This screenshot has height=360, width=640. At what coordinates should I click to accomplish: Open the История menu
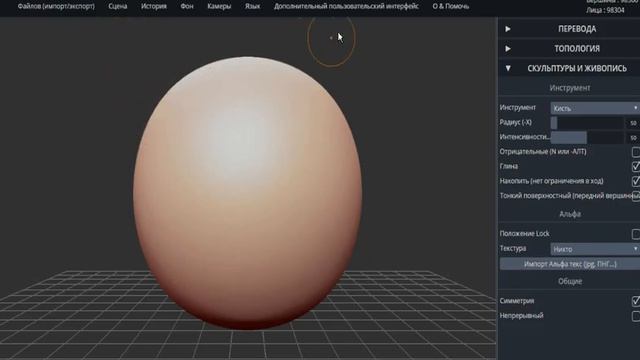(154, 7)
